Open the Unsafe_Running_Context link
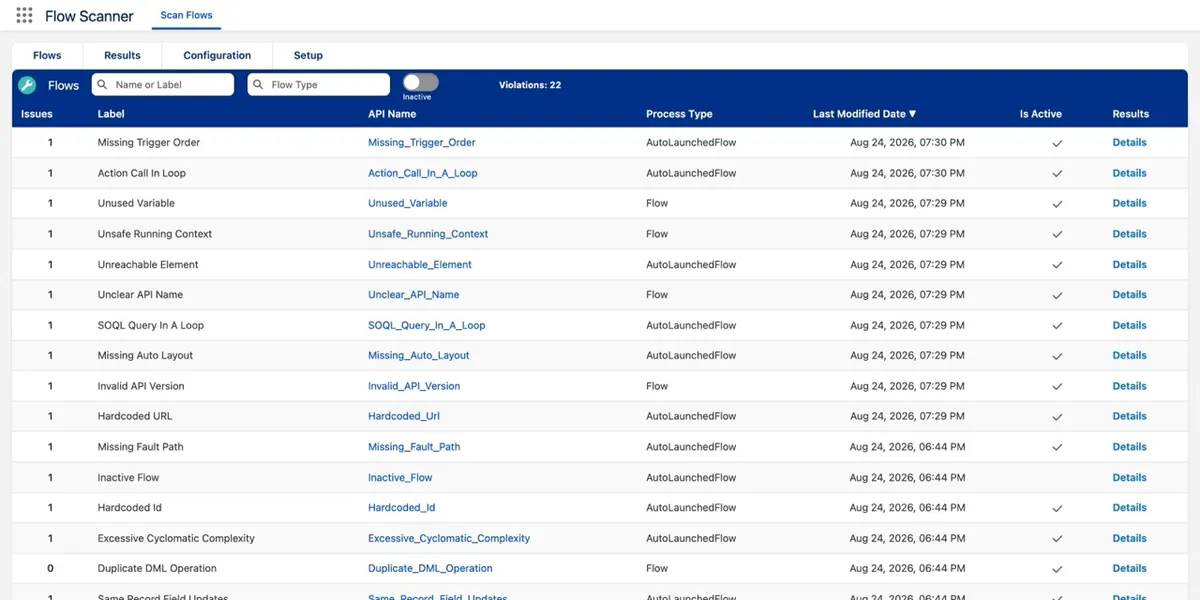This screenshot has height=600, width=1200. 428,234
